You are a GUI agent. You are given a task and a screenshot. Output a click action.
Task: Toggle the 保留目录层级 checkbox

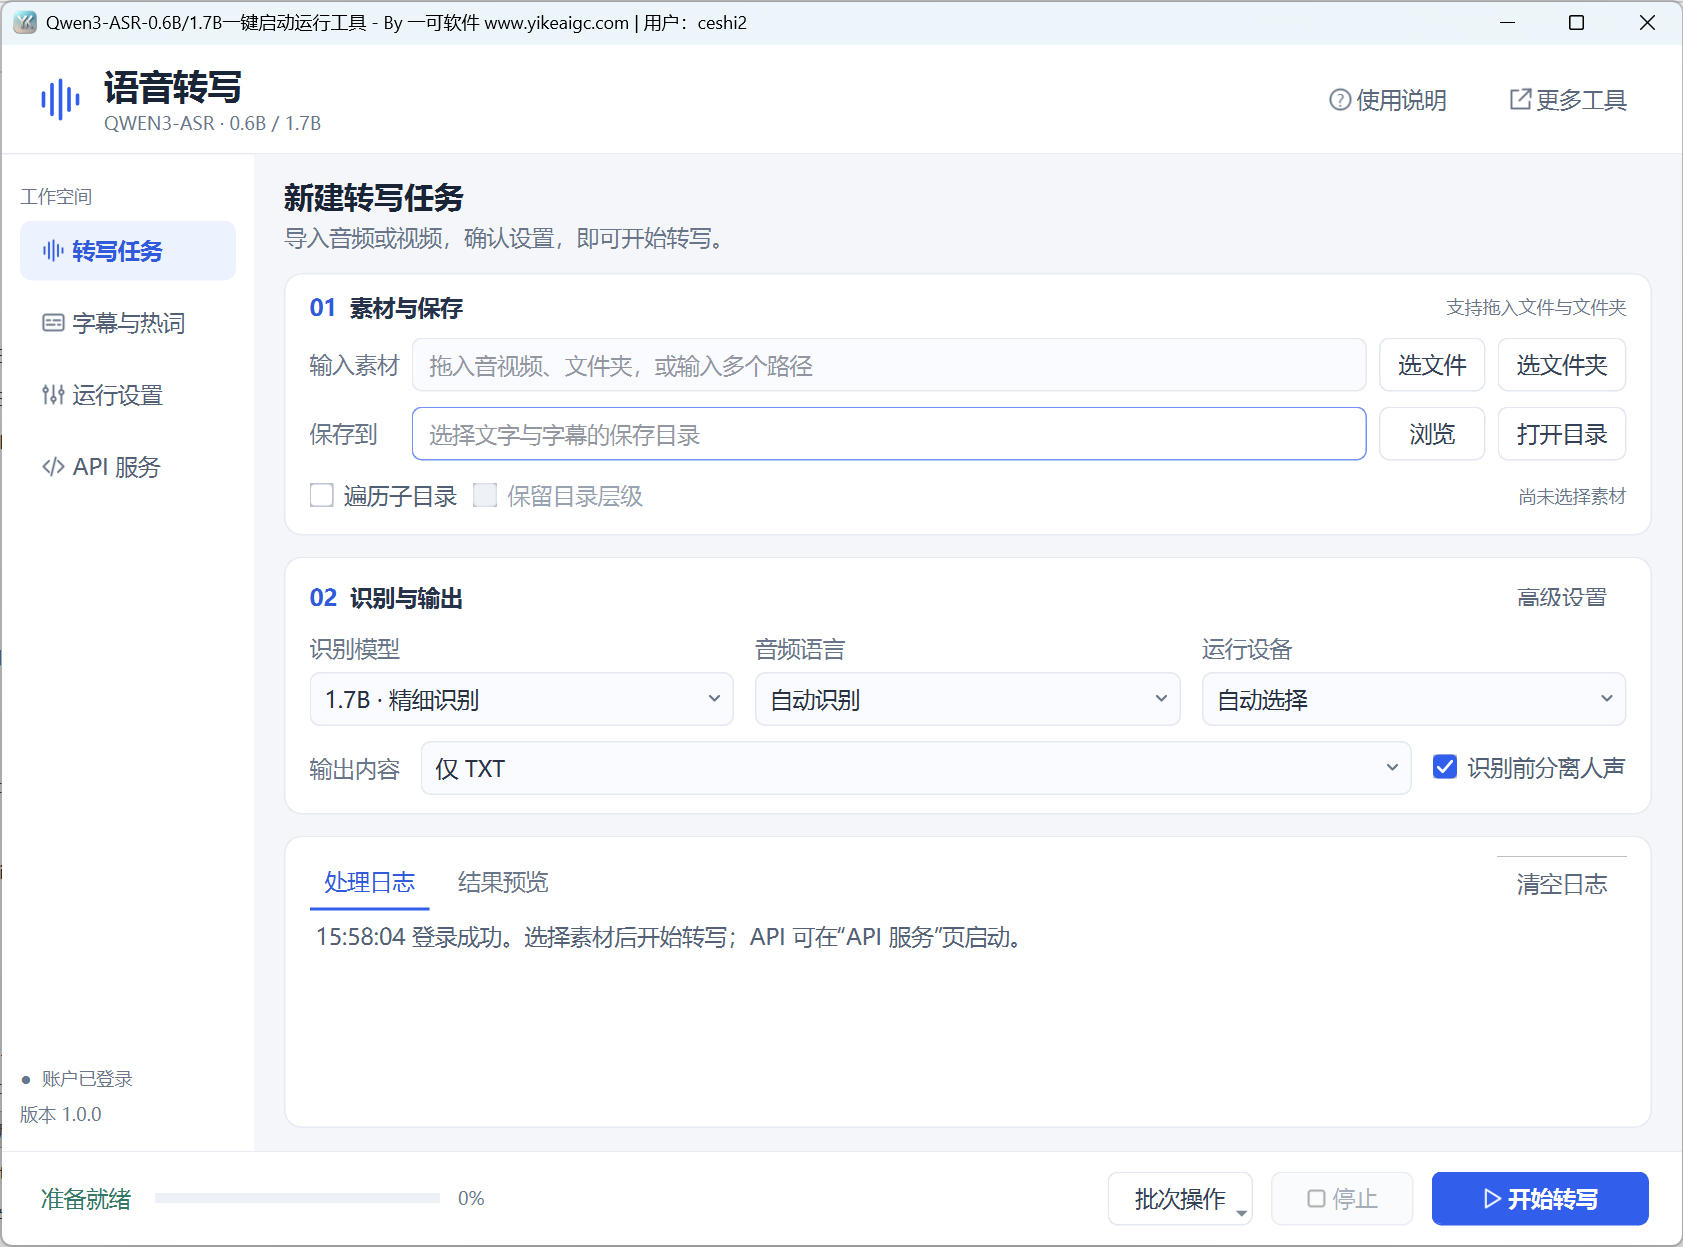pyautogui.click(x=485, y=495)
